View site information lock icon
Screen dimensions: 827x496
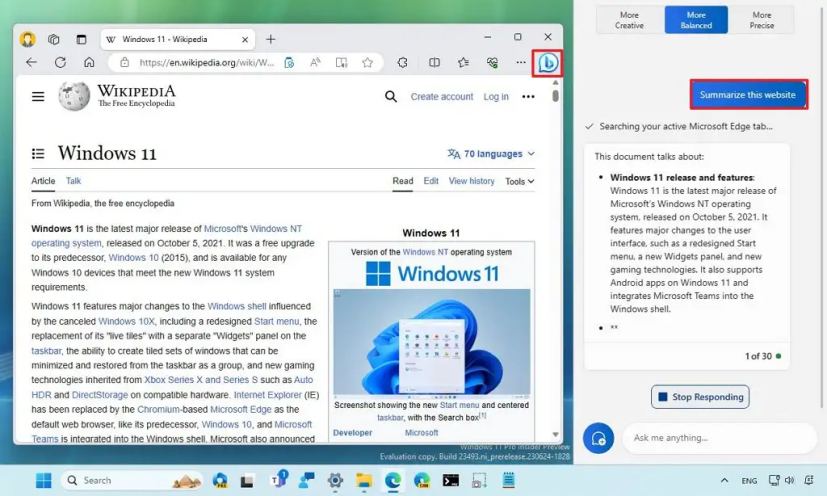[124, 62]
